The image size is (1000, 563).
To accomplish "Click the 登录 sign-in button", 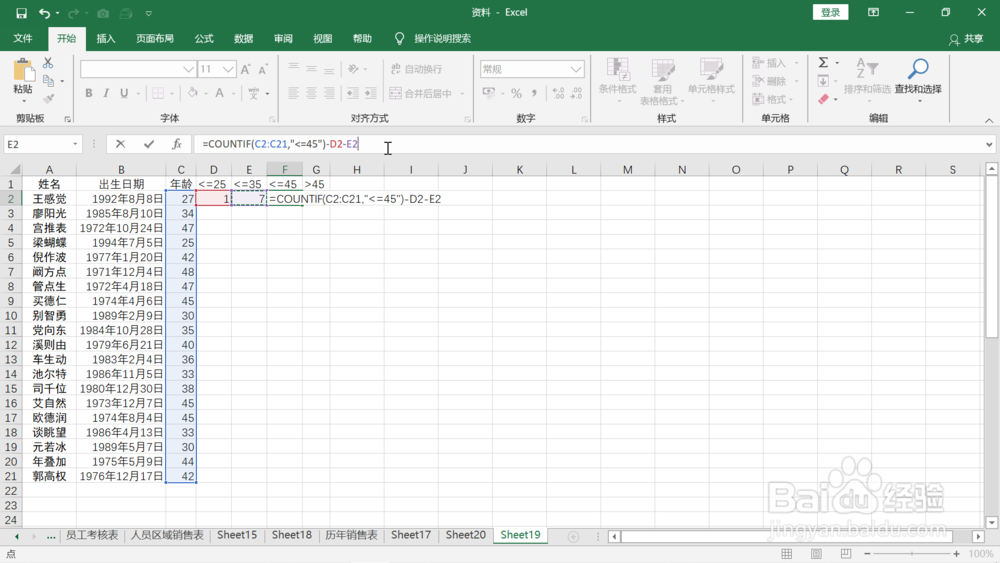I will tap(830, 13).
